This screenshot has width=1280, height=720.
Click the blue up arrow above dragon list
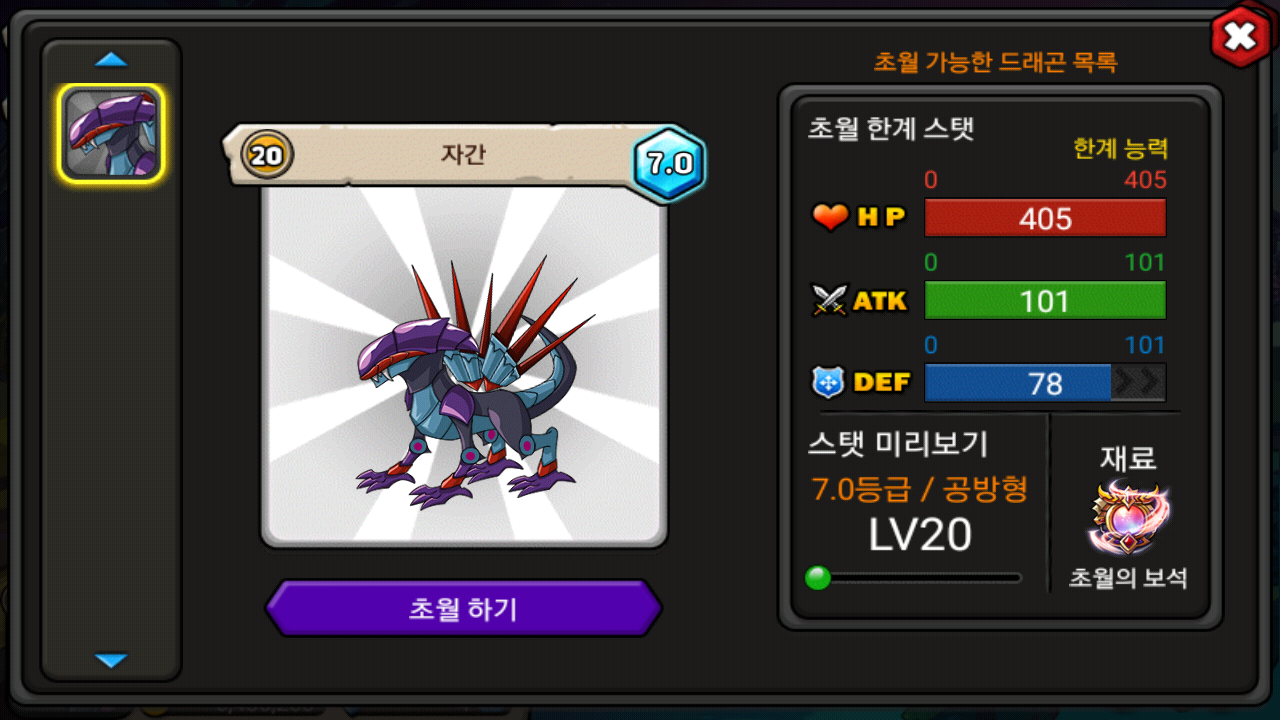coord(111,60)
